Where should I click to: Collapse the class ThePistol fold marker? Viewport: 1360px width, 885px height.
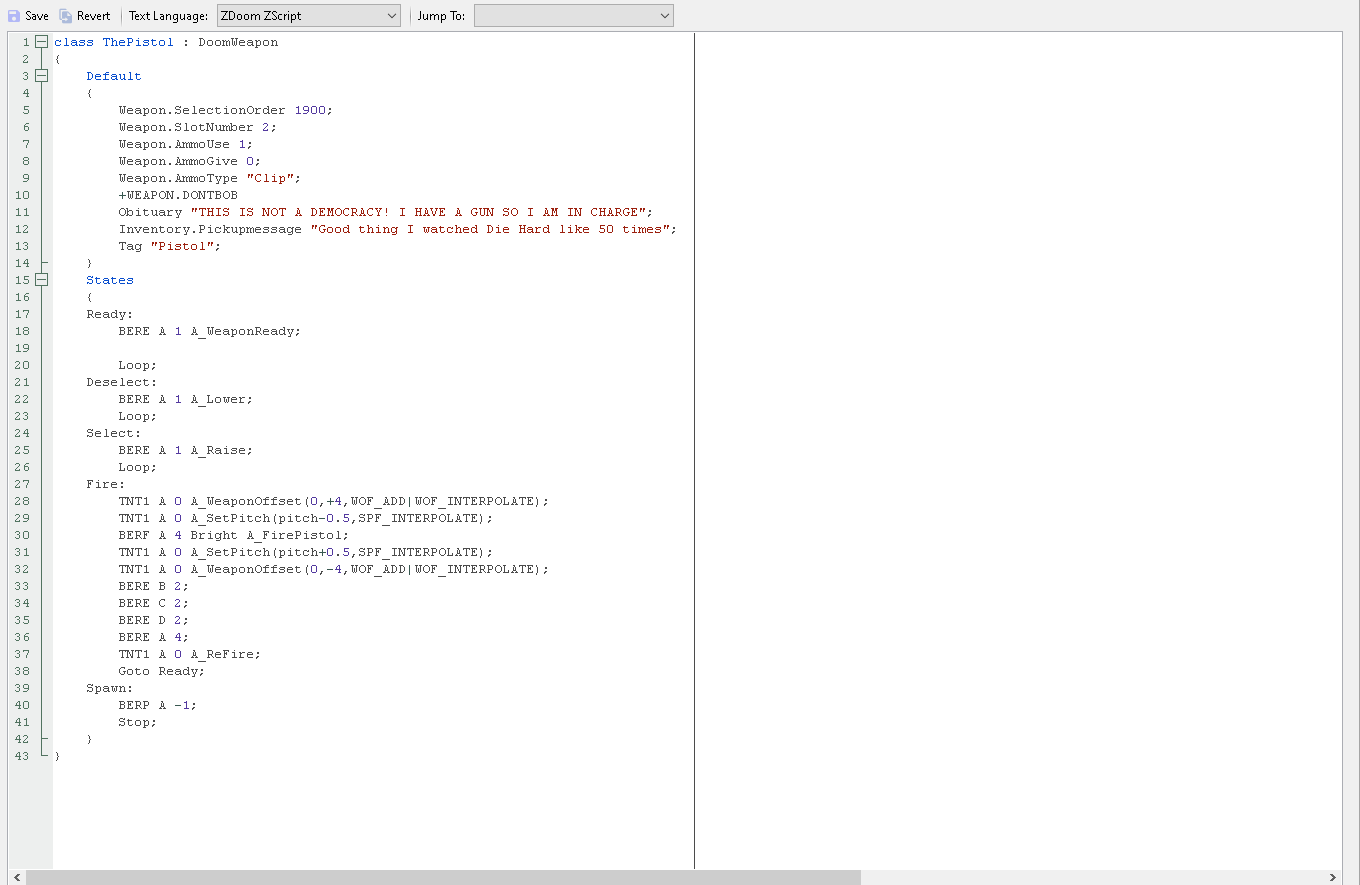[41, 42]
